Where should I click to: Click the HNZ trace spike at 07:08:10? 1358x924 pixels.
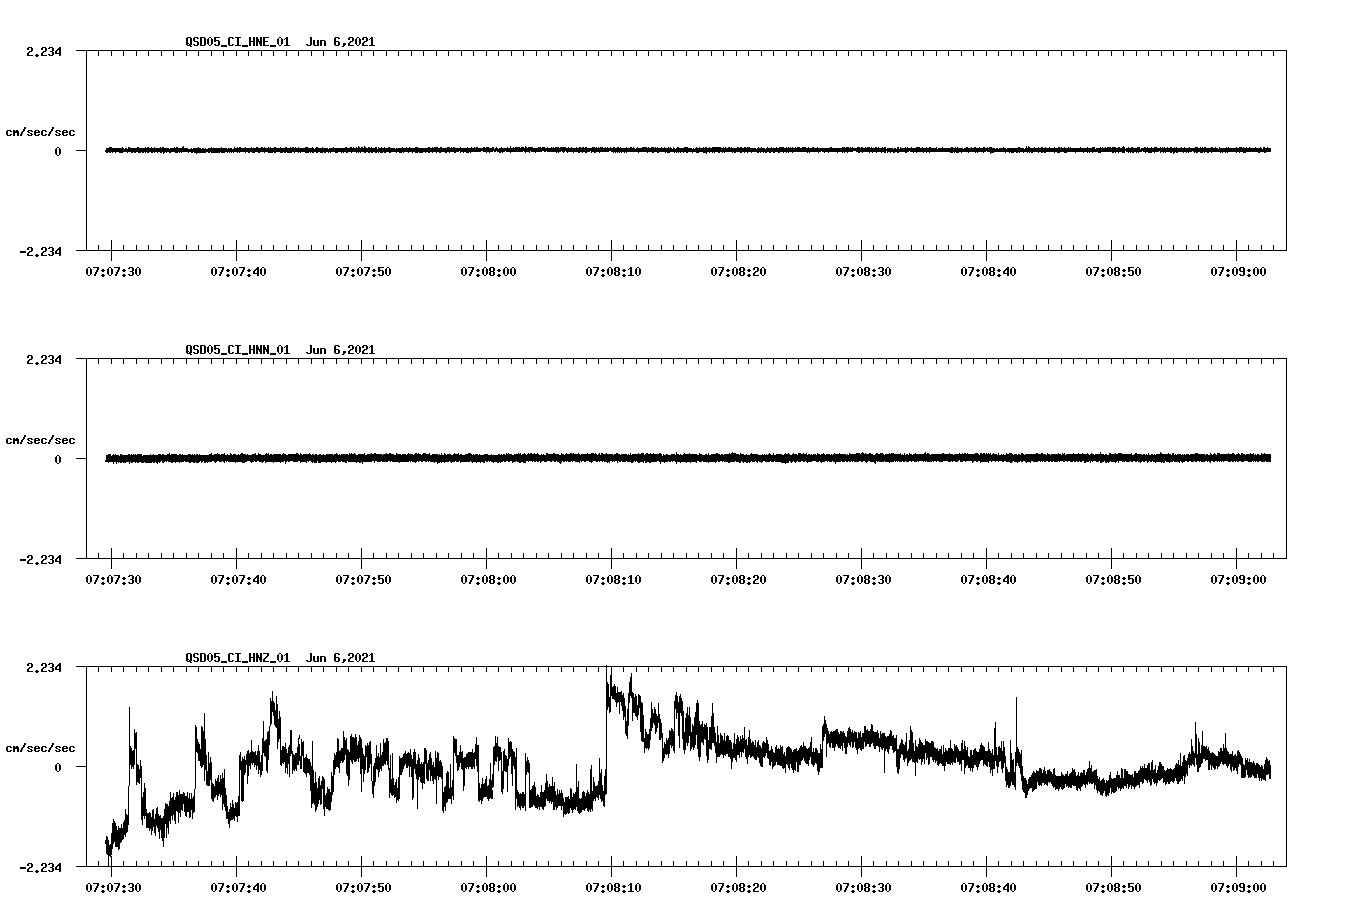click(x=608, y=690)
